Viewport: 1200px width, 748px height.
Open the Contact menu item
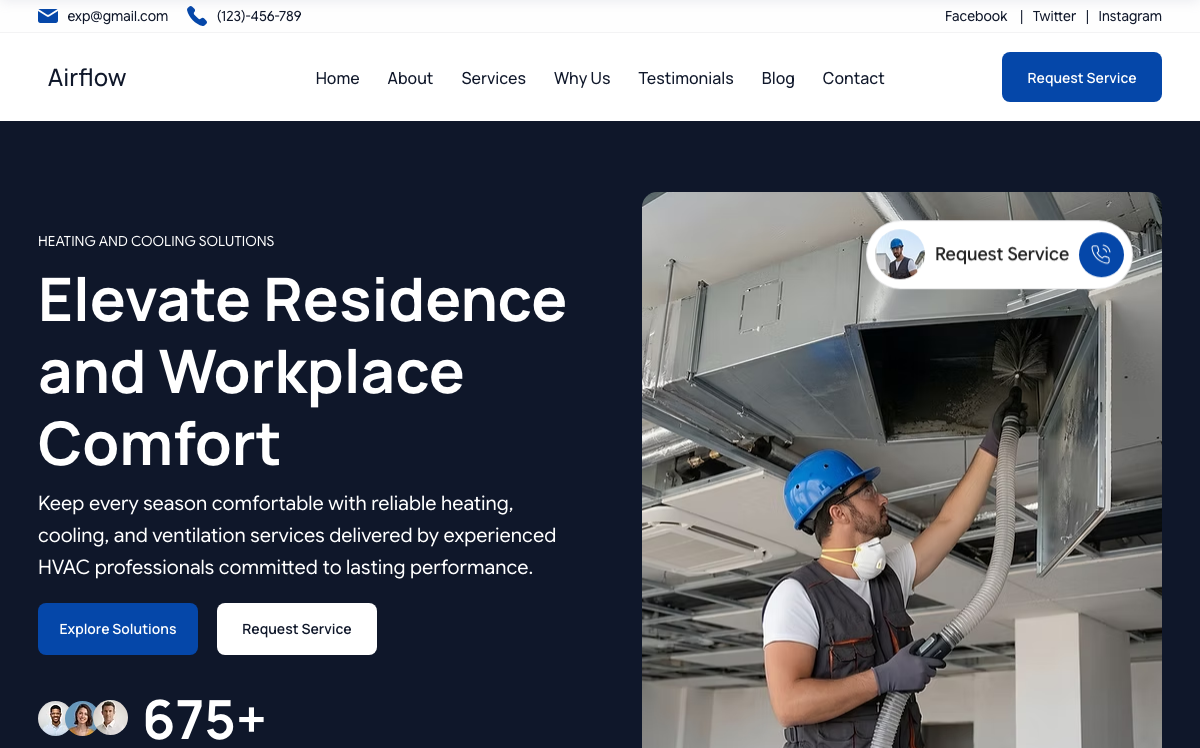point(853,78)
